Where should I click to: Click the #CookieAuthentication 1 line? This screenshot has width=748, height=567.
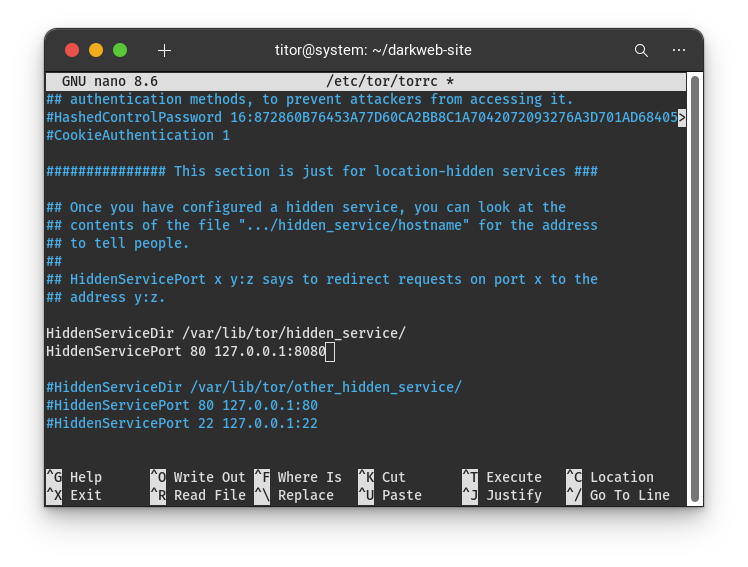click(x=138, y=135)
